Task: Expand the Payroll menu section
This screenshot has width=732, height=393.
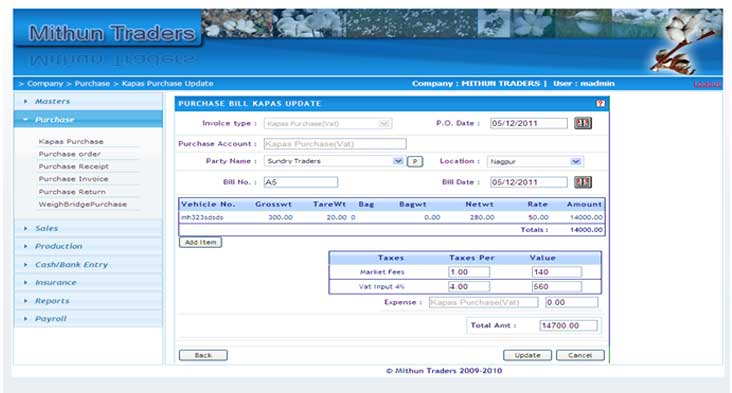Action: 88,319
